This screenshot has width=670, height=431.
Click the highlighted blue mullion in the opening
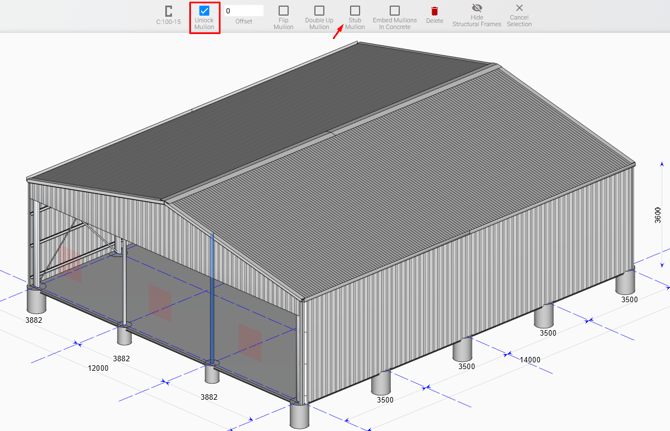point(212,300)
